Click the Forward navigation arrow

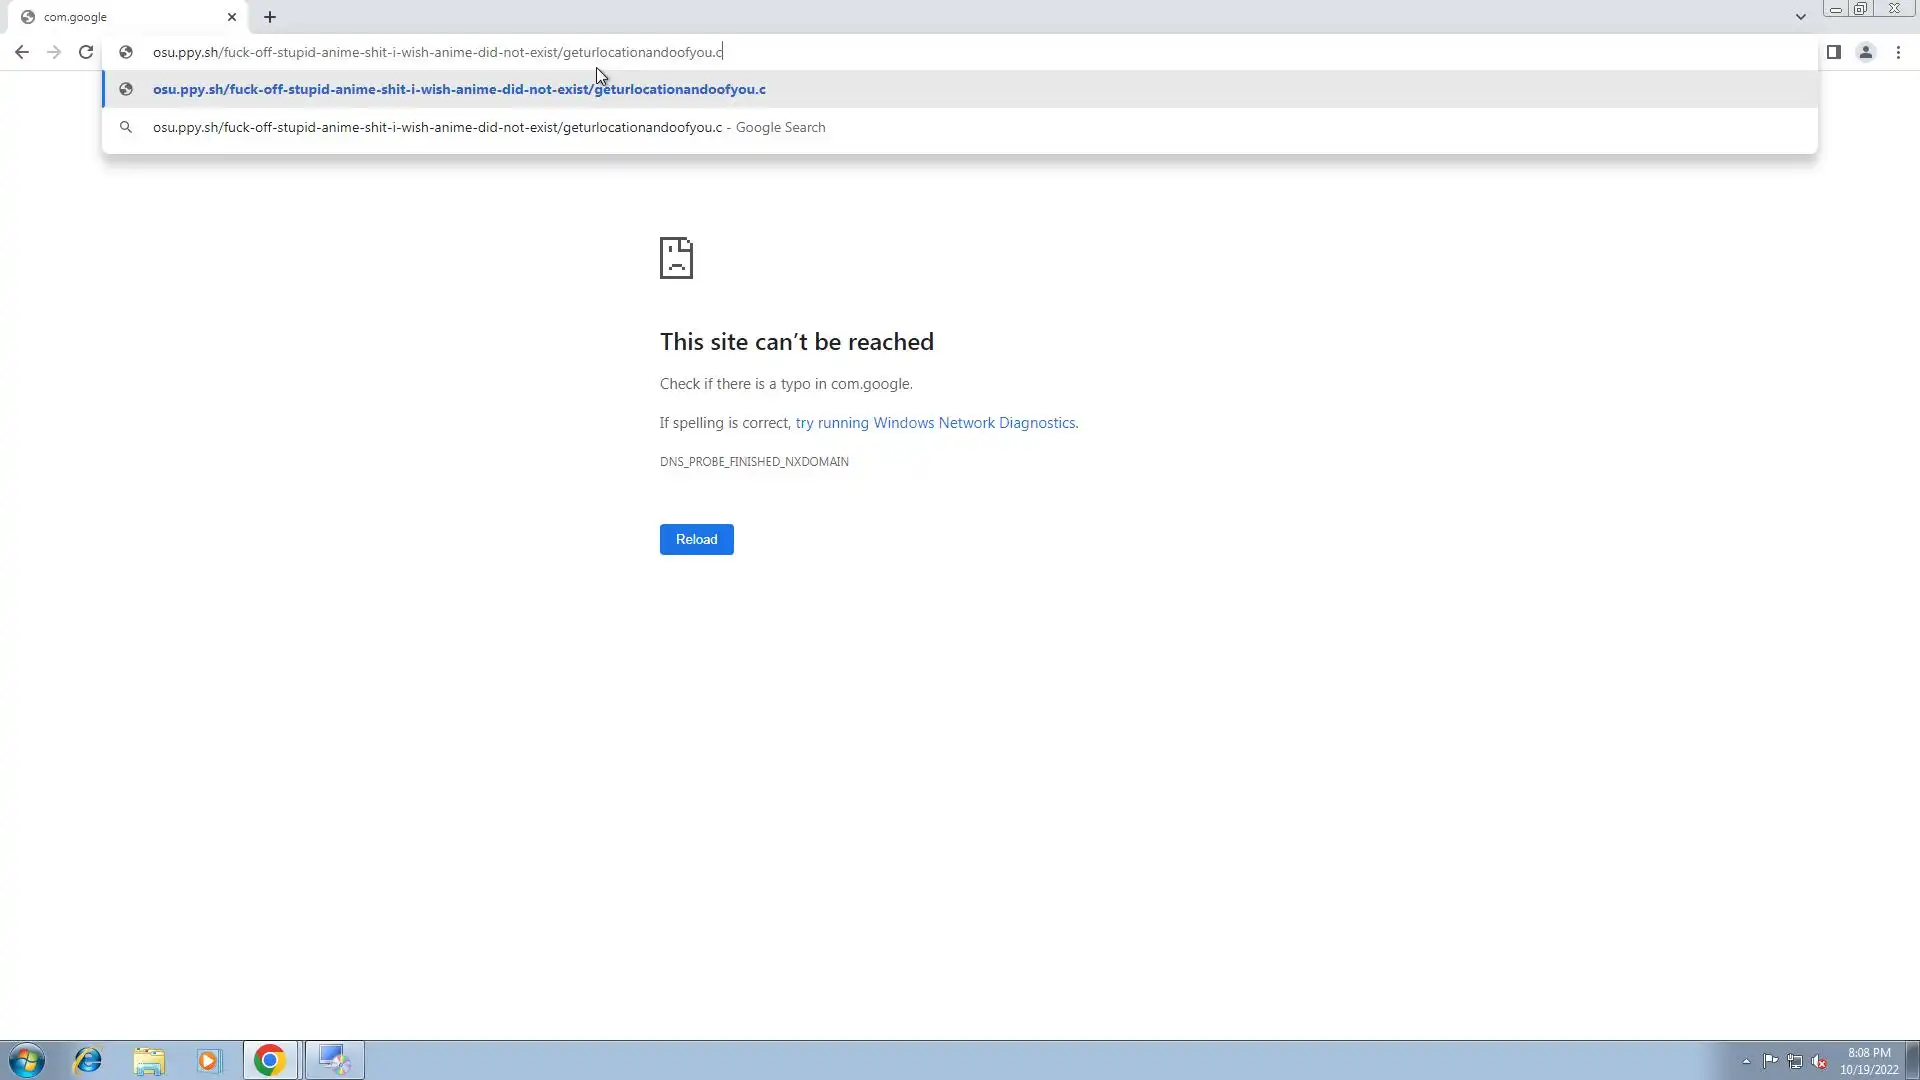(x=54, y=52)
